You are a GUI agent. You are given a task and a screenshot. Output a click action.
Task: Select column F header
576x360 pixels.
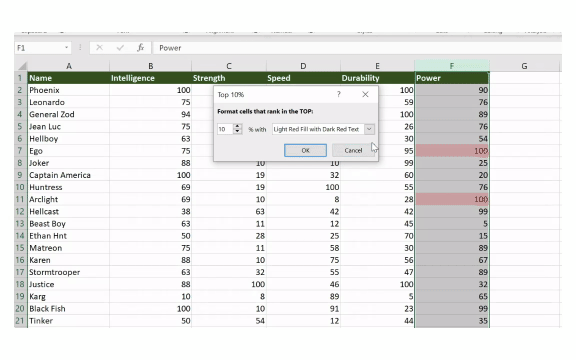click(x=452, y=66)
